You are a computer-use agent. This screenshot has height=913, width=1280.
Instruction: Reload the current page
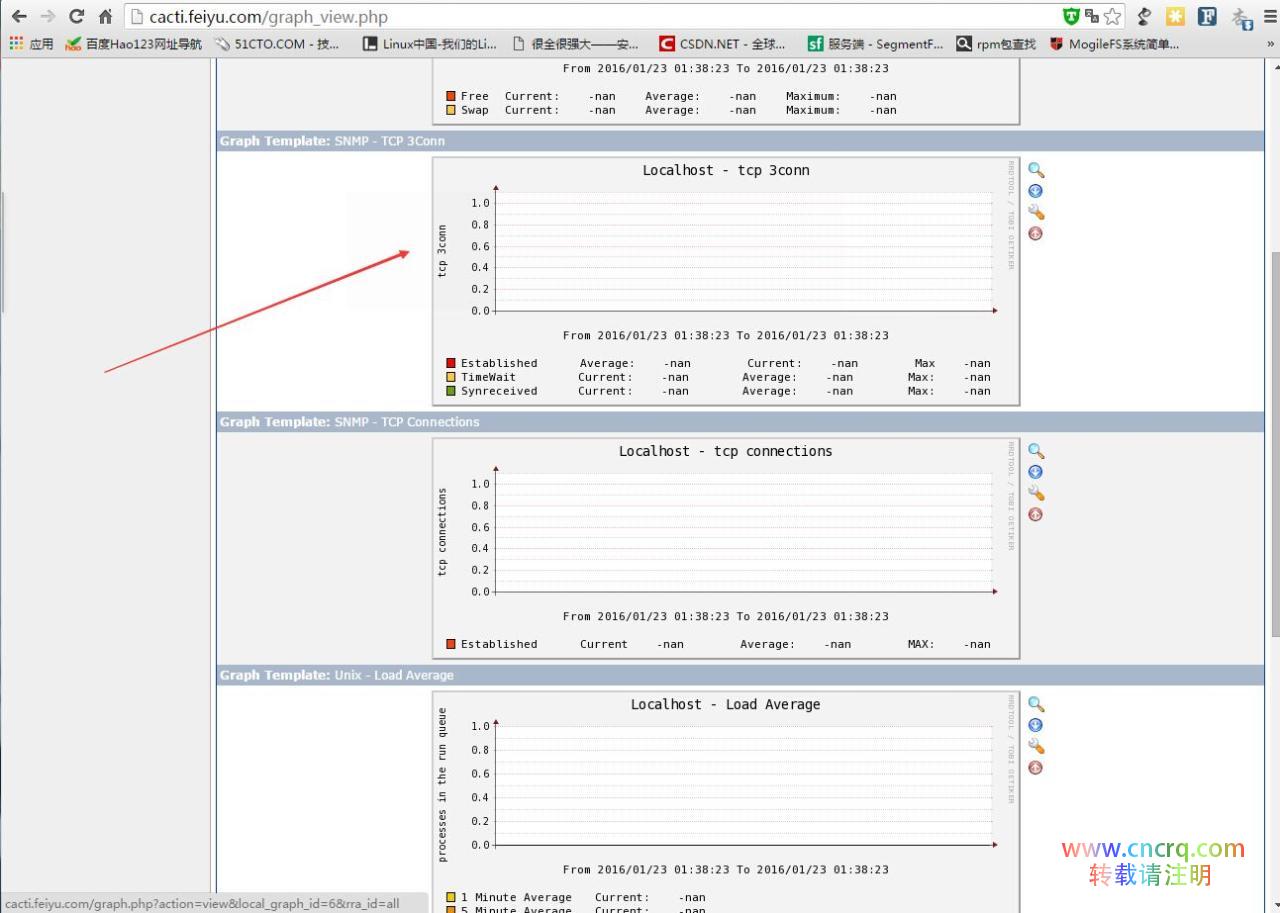click(x=76, y=17)
